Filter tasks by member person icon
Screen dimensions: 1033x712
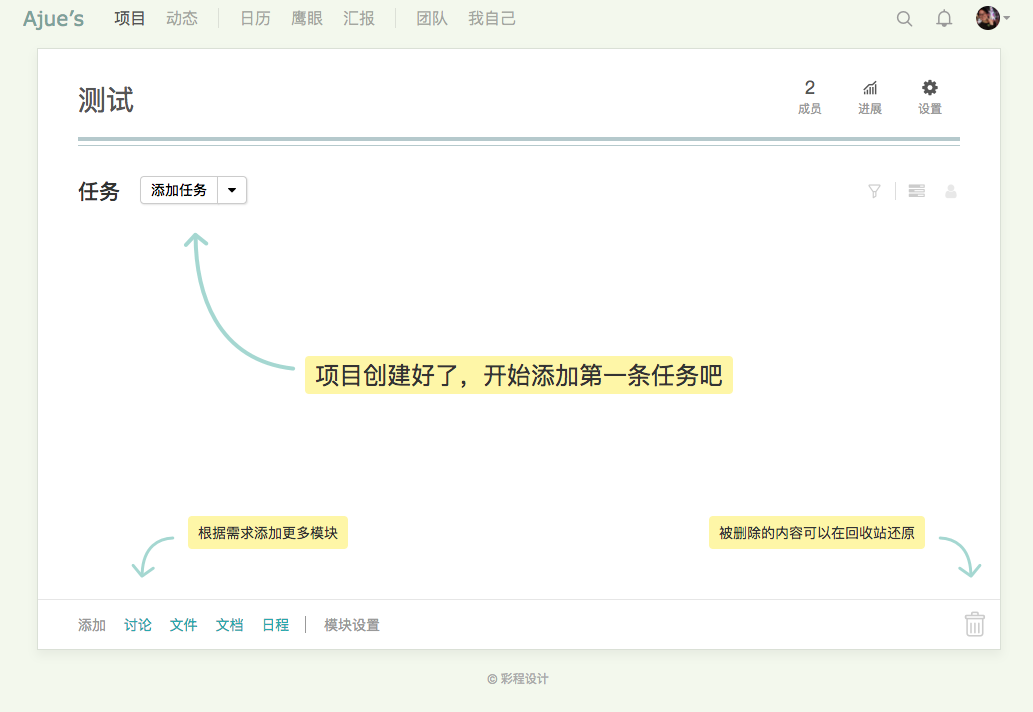[951, 191]
